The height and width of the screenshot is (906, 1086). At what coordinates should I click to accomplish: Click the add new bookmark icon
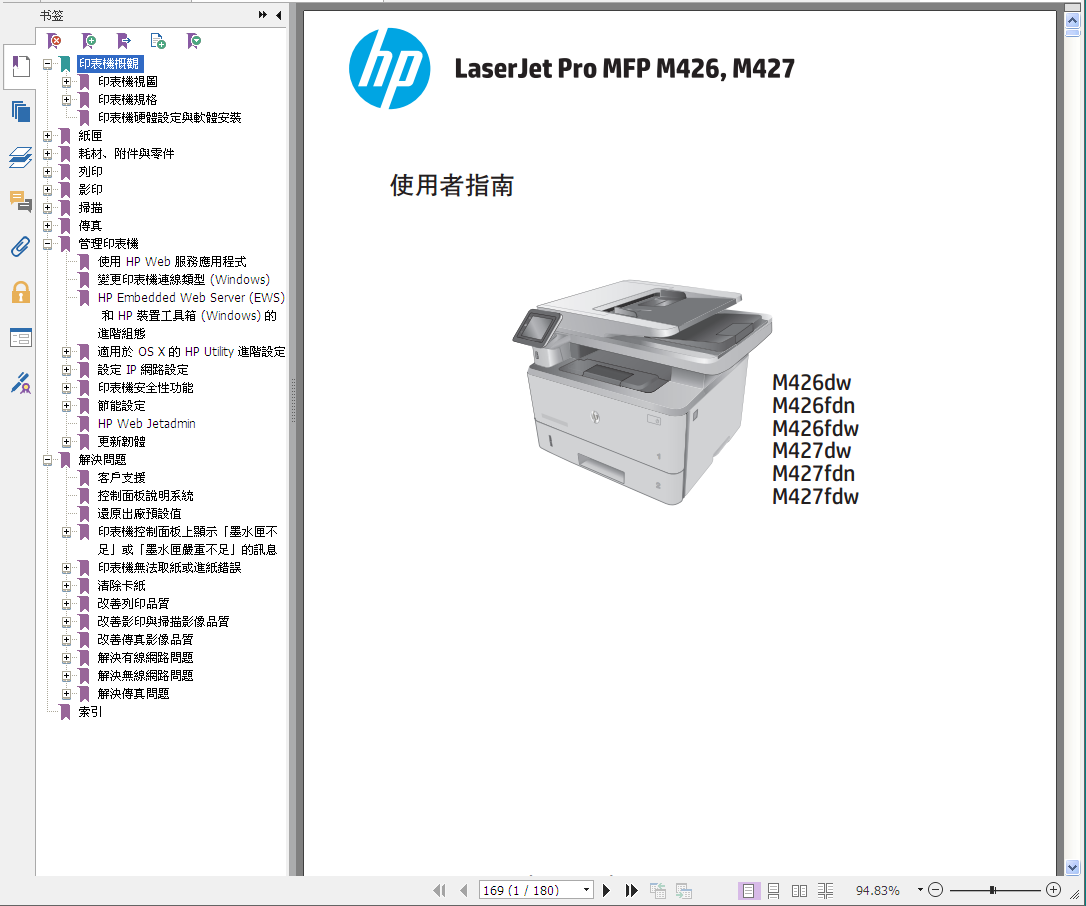coord(89,42)
